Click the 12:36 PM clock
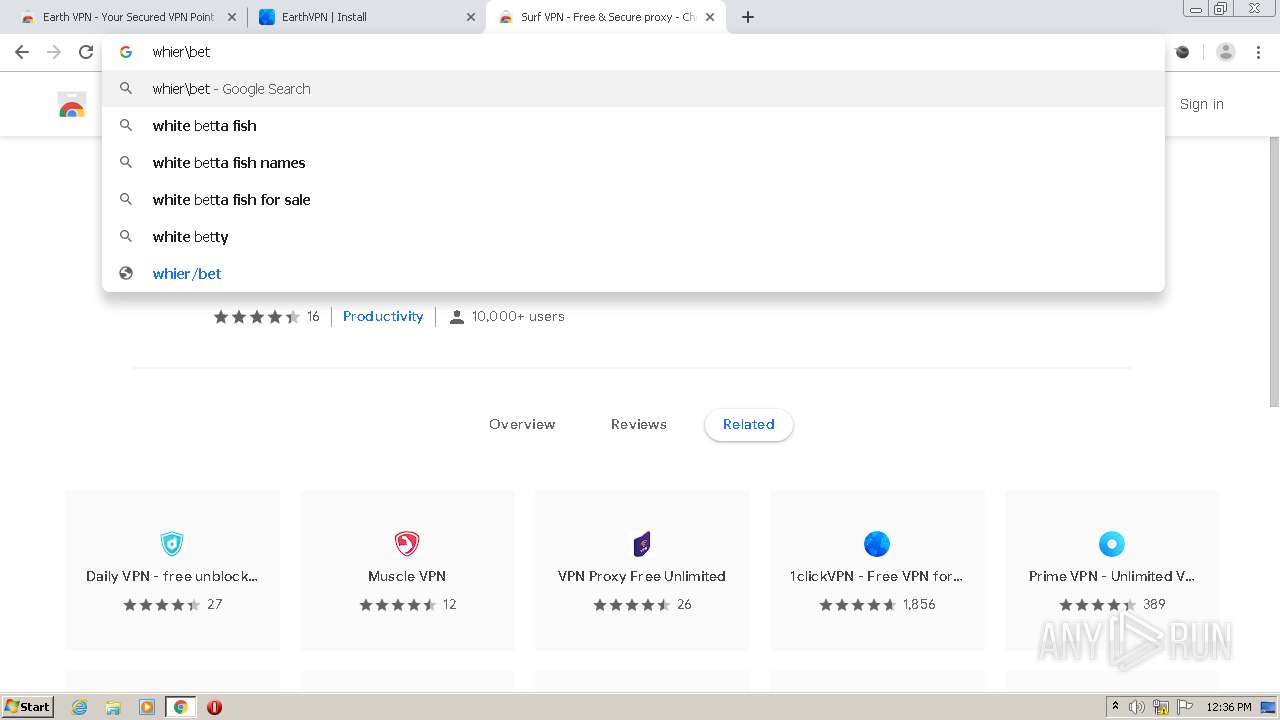 pyautogui.click(x=1229, y=707)
